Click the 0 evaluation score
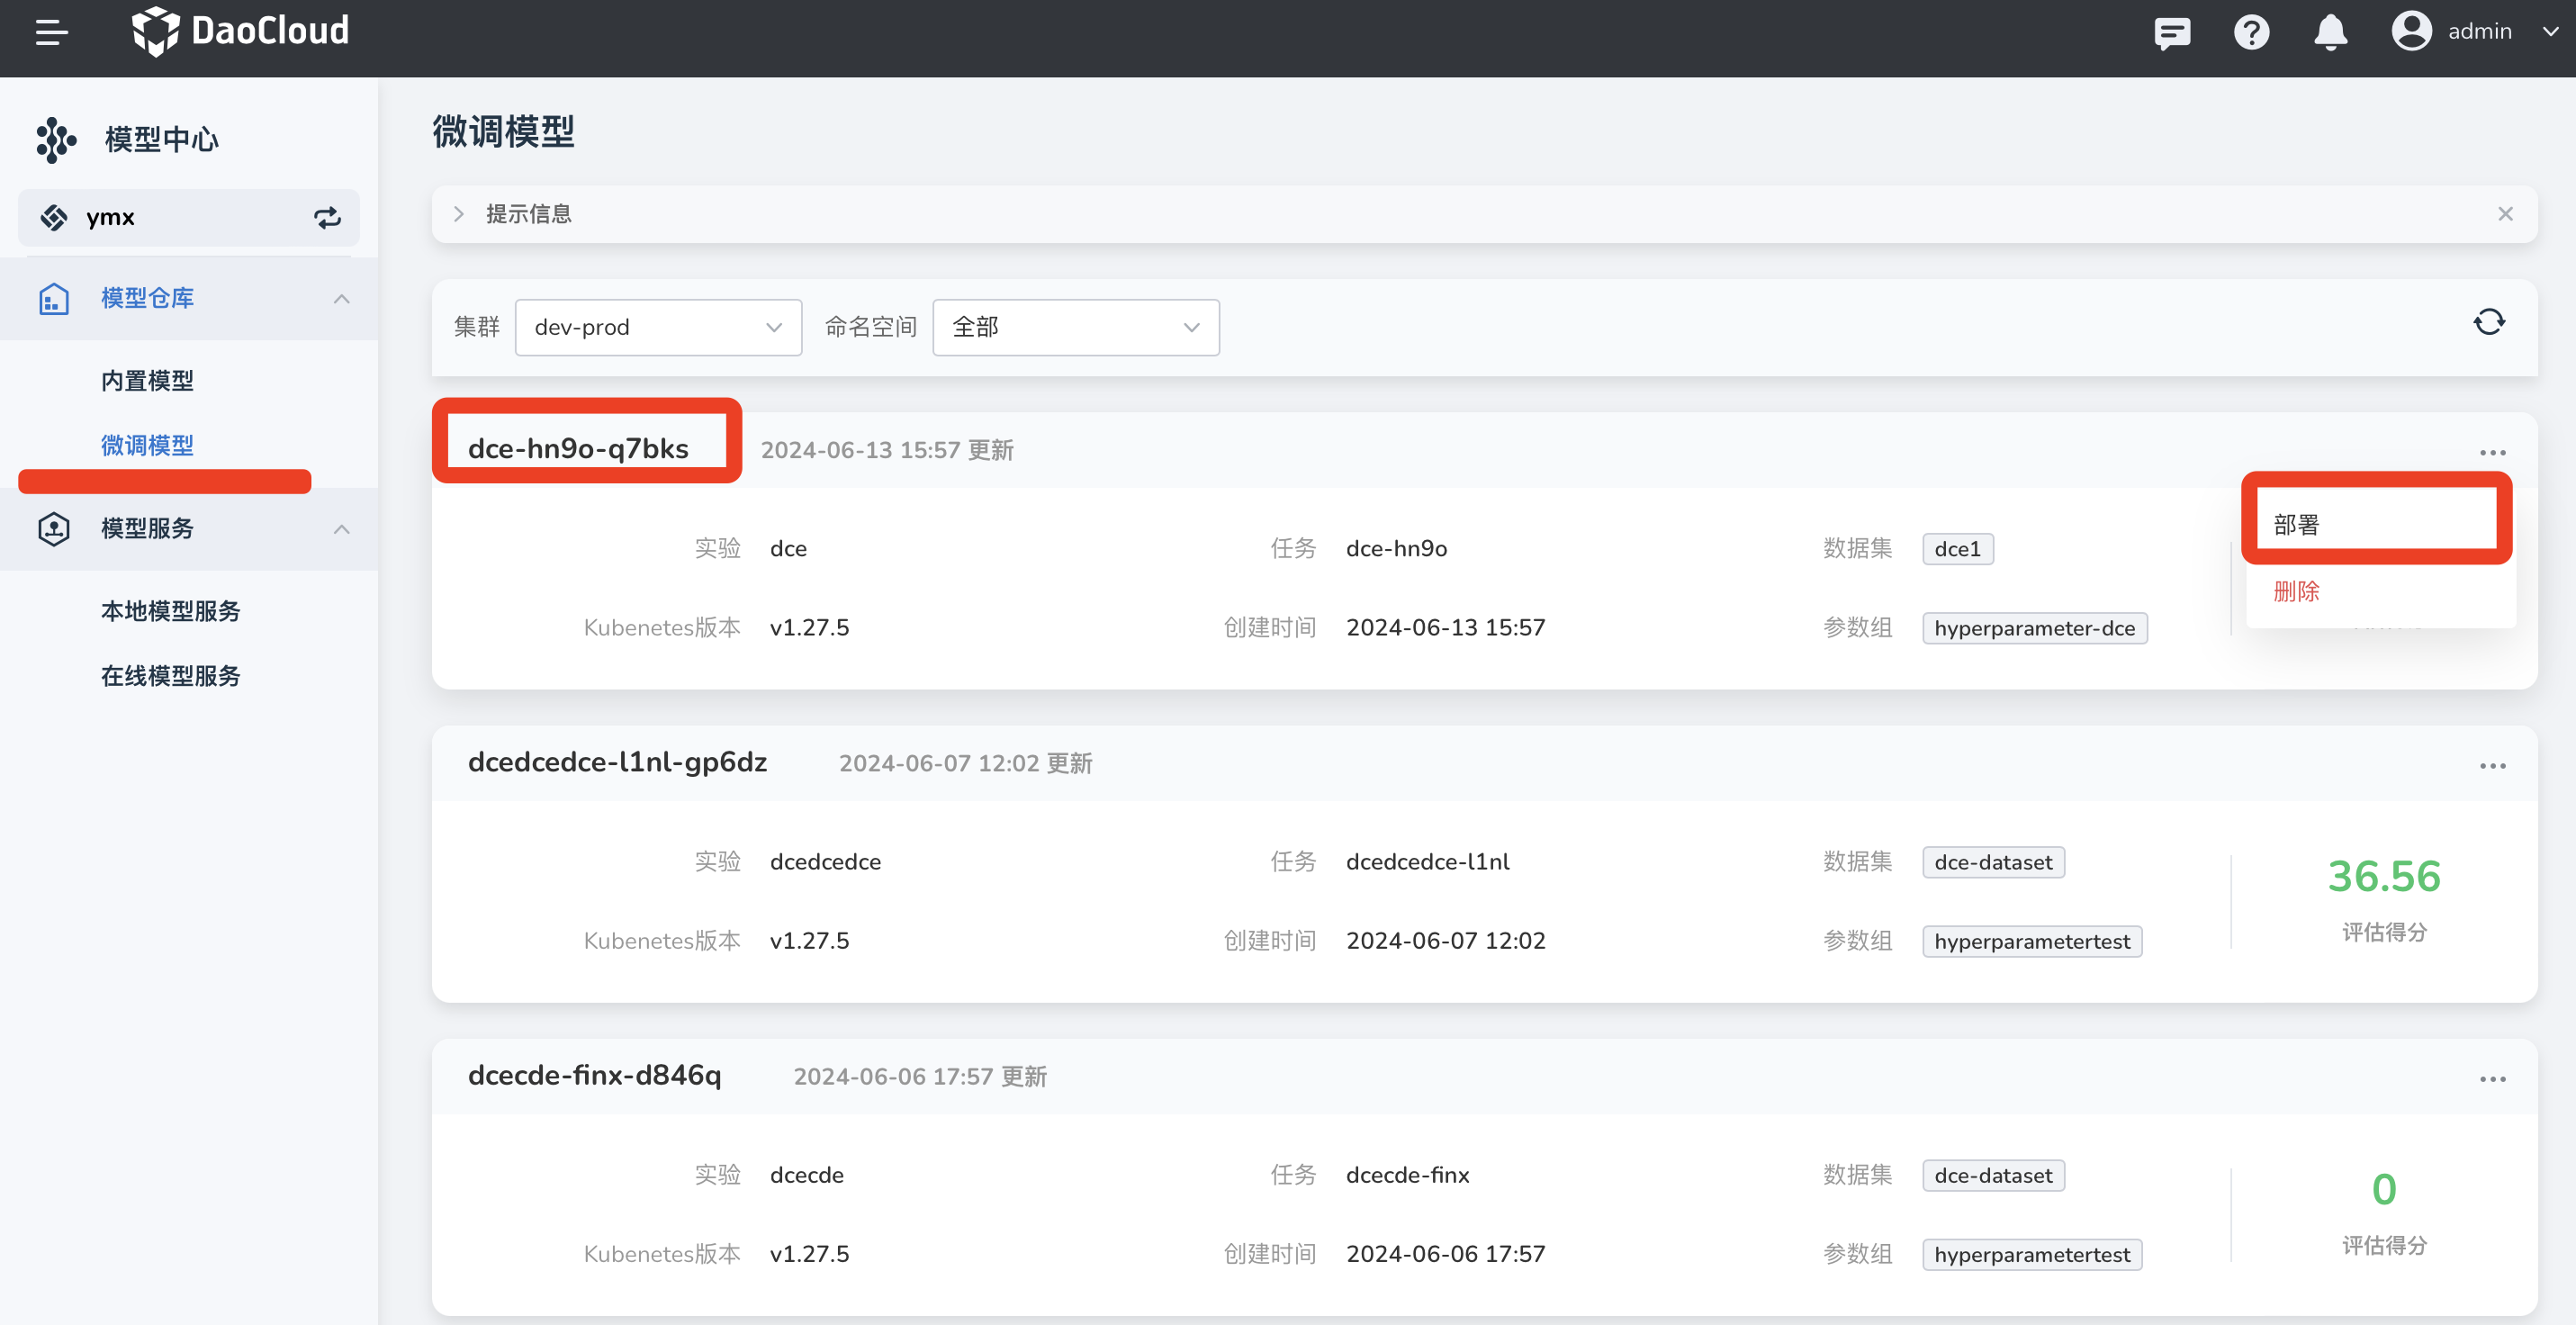The width and height of the screenshot is (2576, 1325). pyautogui.click(x=2384, y=1189)
